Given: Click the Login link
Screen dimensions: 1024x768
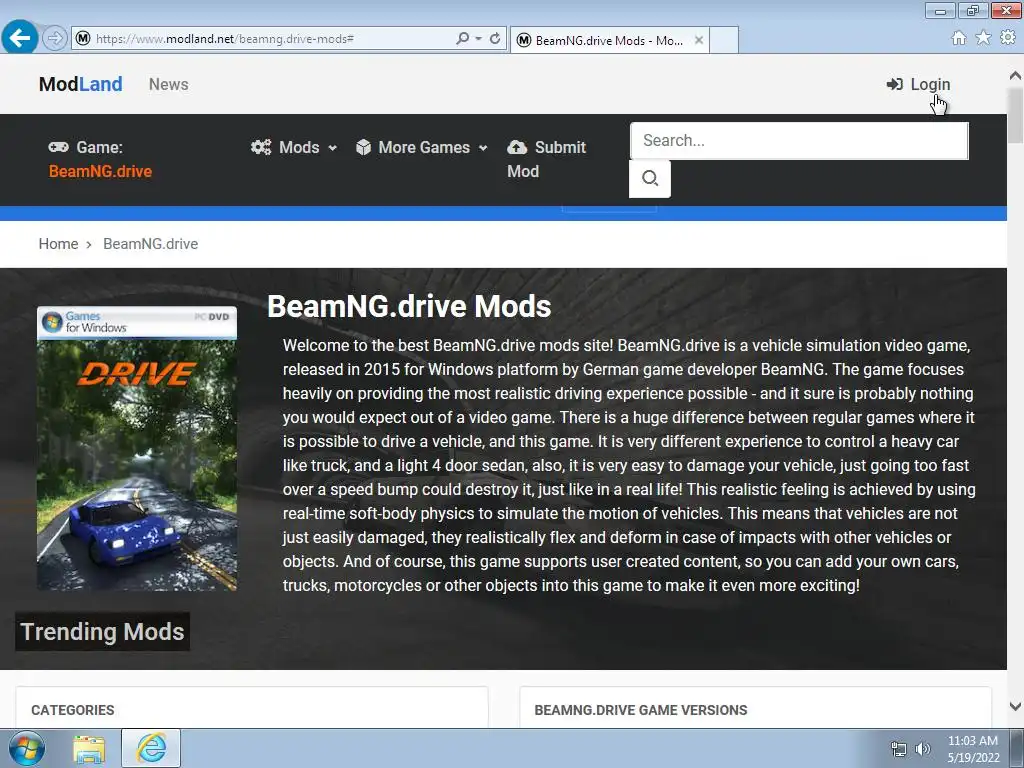Looking at the screenshot, I should (x=930, y=84).
